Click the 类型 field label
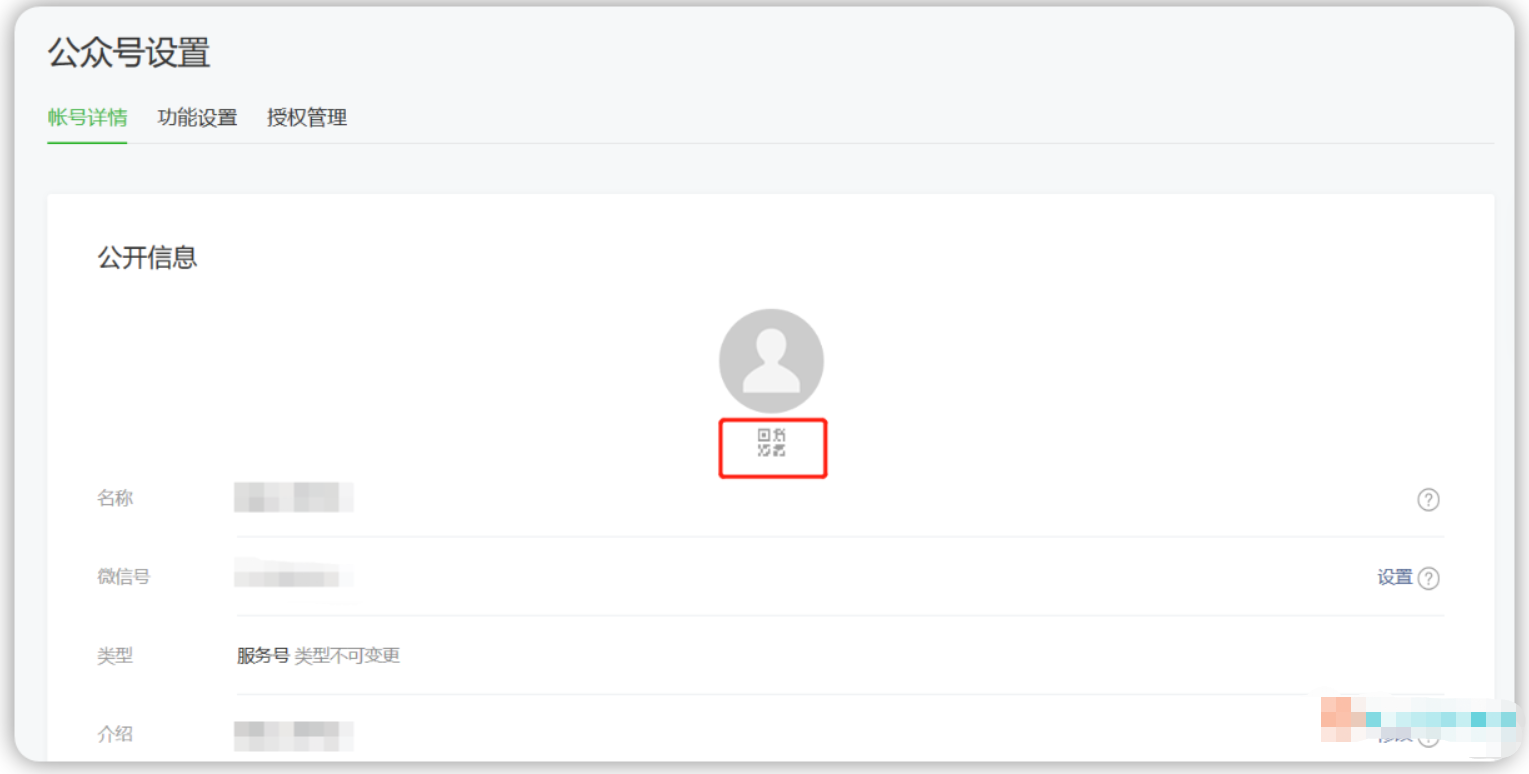 pyautogui.click(x=115, y=656)
